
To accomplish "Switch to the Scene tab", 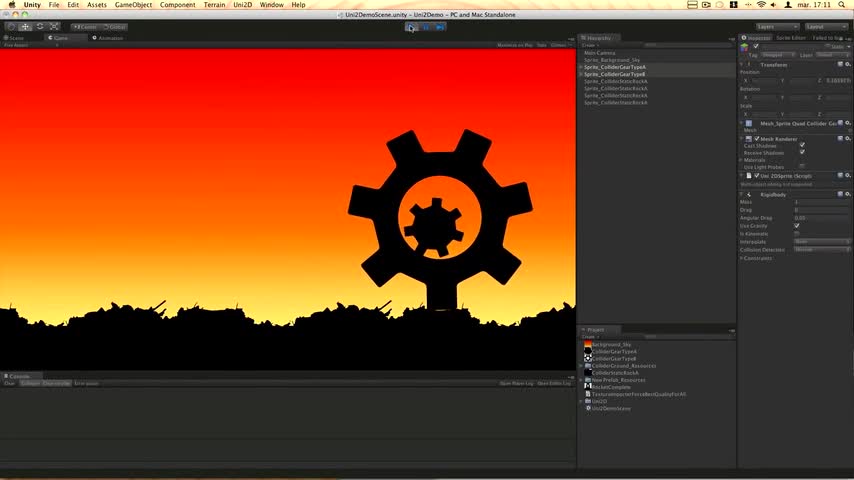I will pyautogui.click(x=15, y=38).
